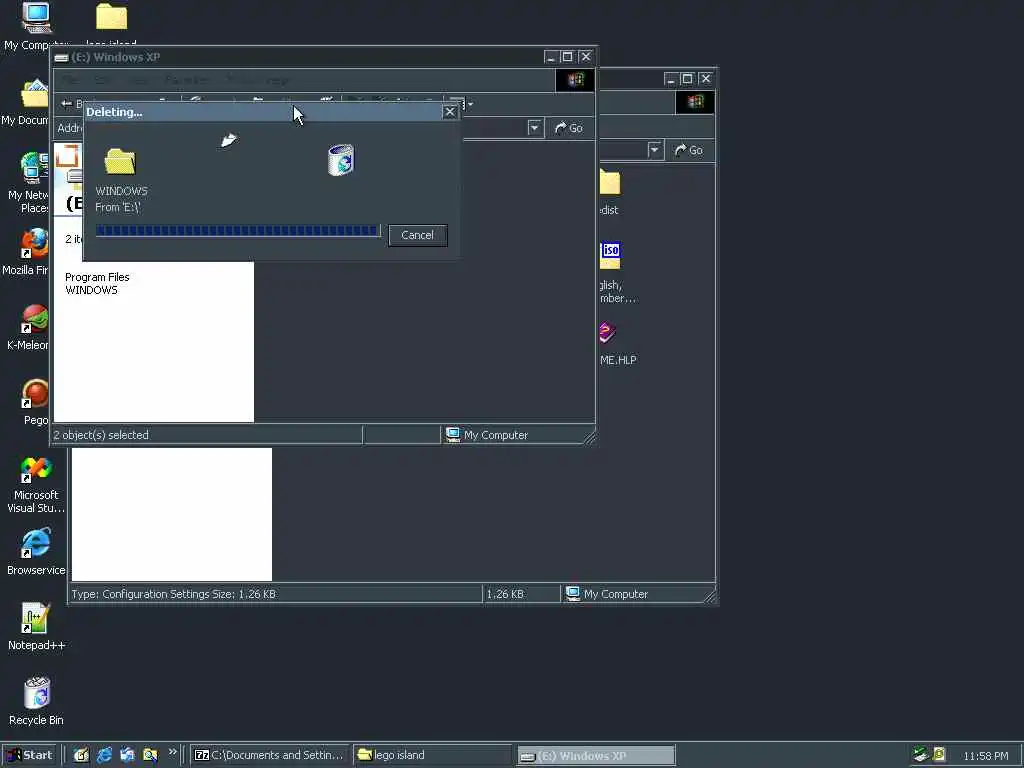Screen dimensions: 1024x768
Task: Switch to C:\Documents and Settin... taskbar button
Action: tap(270, 755)
